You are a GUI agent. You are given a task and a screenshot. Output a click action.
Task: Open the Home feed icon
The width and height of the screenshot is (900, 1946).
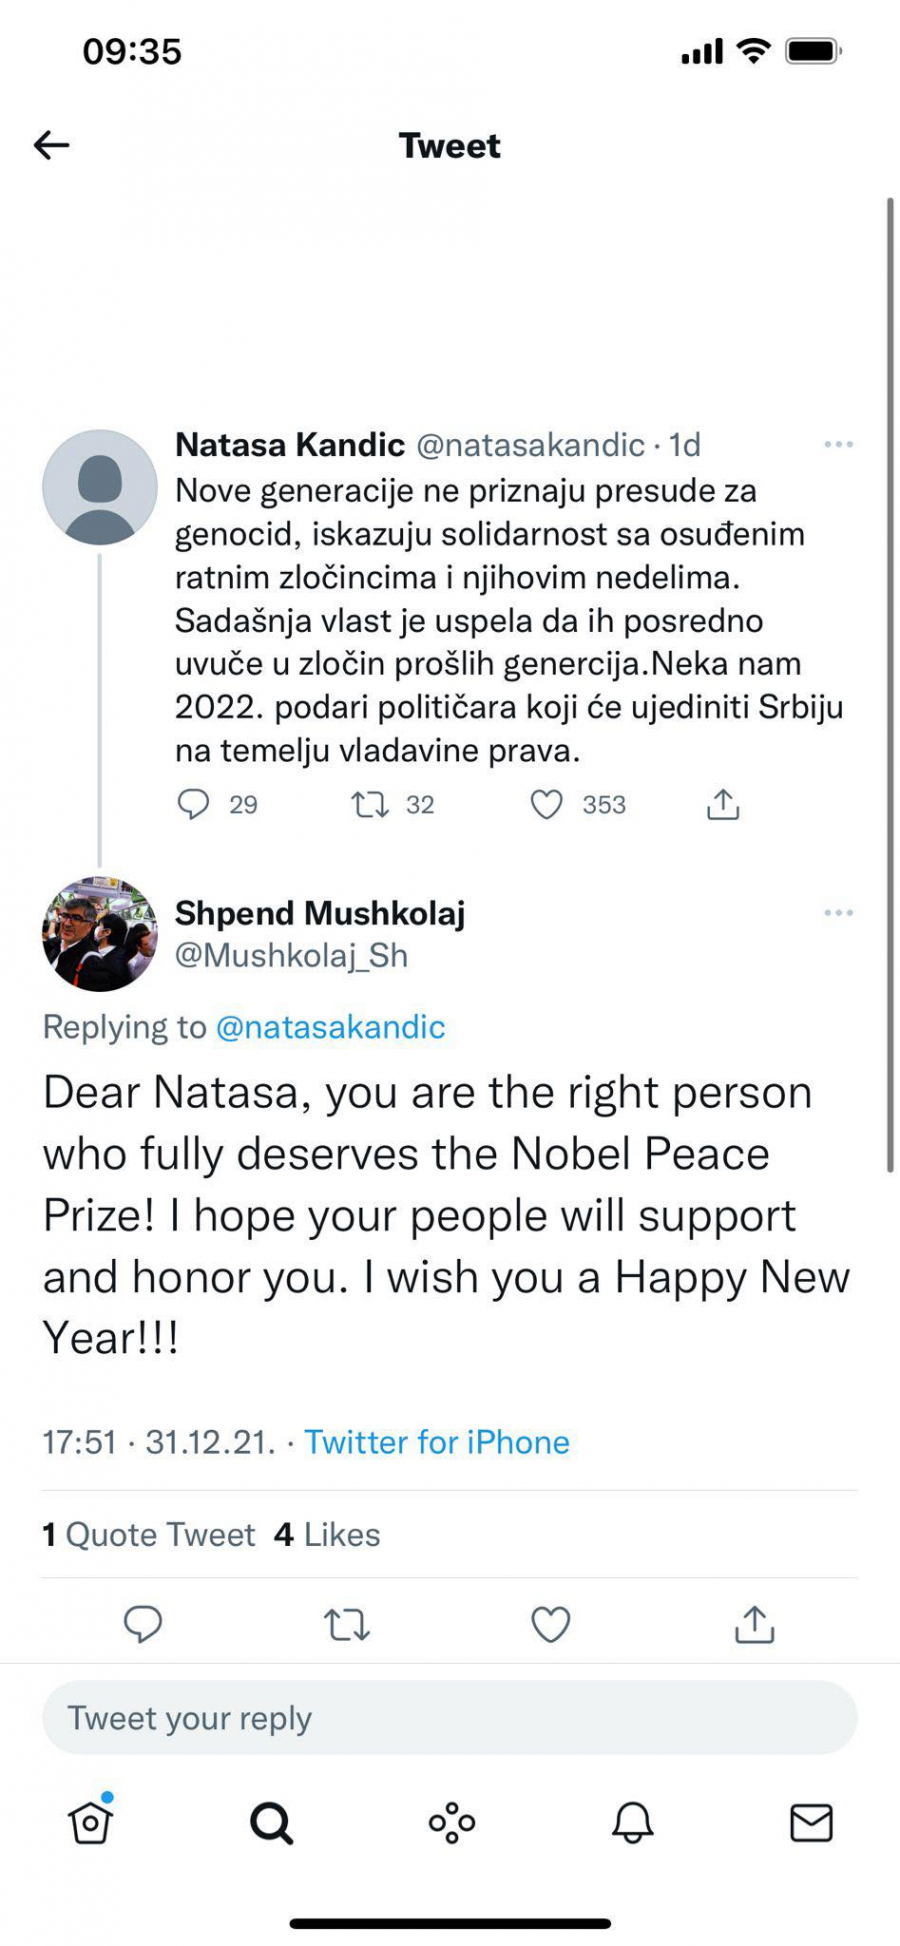coord(90,1822)
